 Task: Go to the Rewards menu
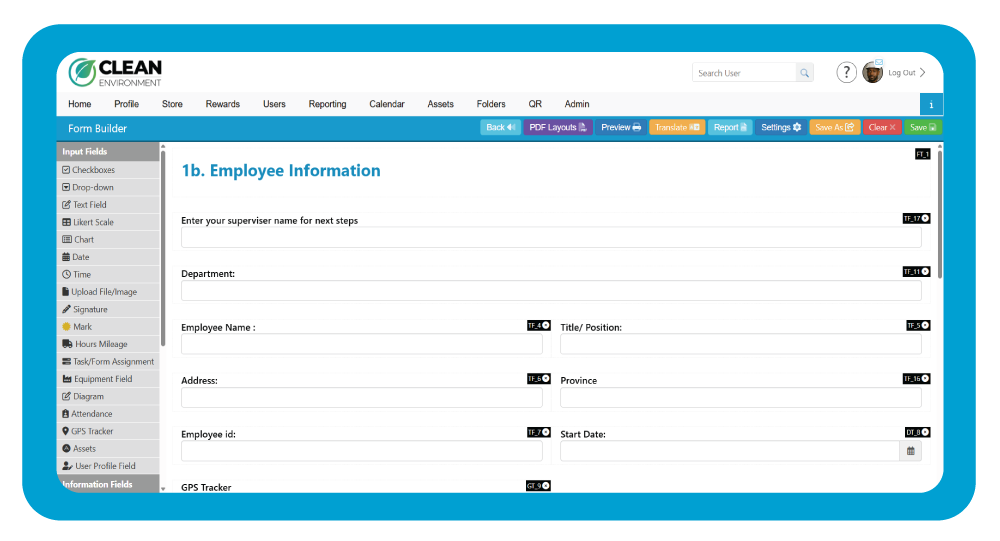(223, 104)
